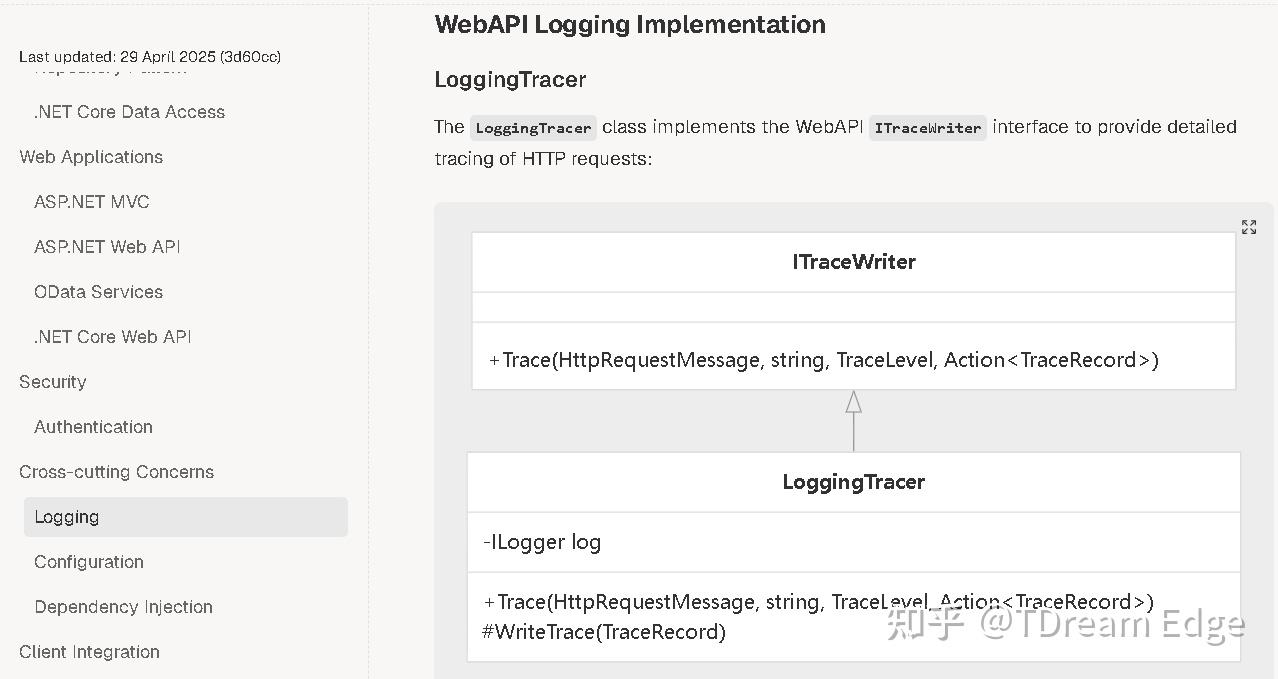Navigate to the Authentication page

(x=93, y=427)
